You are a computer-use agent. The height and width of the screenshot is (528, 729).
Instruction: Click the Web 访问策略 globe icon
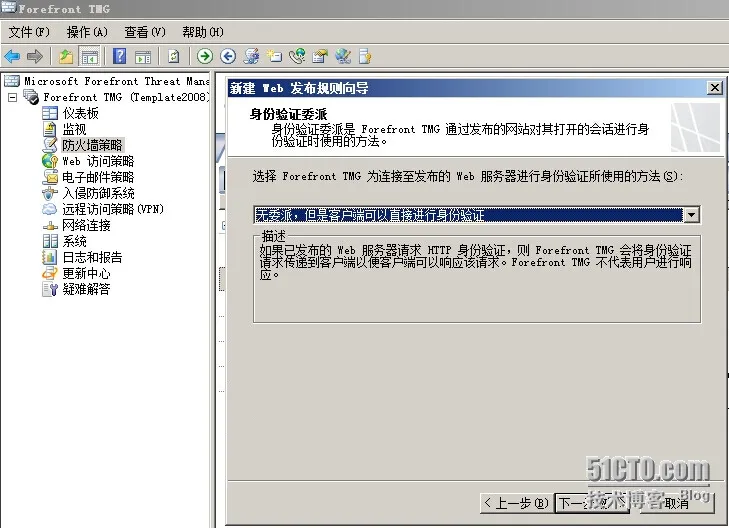point(50,161)
